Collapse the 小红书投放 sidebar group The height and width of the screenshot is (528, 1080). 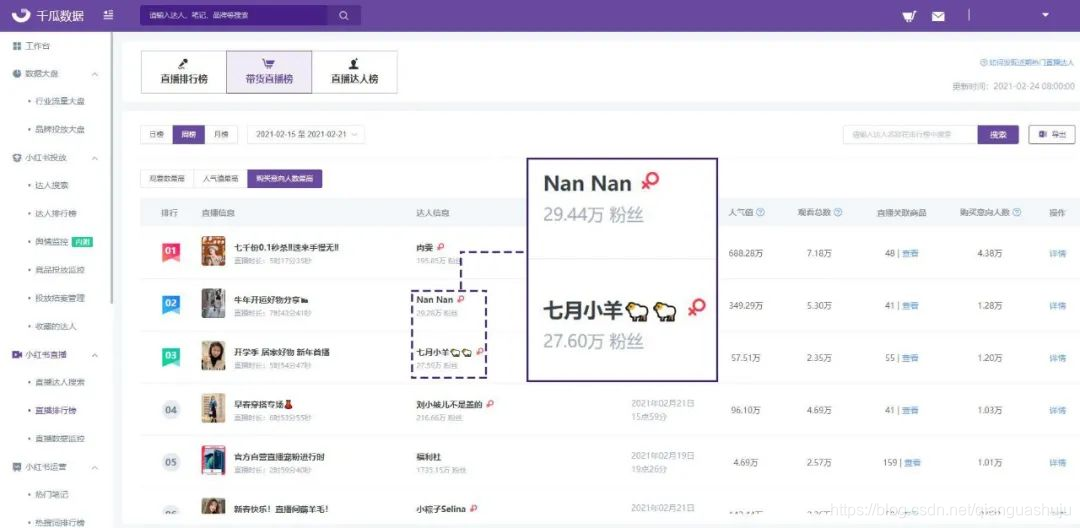pos(95,158)
